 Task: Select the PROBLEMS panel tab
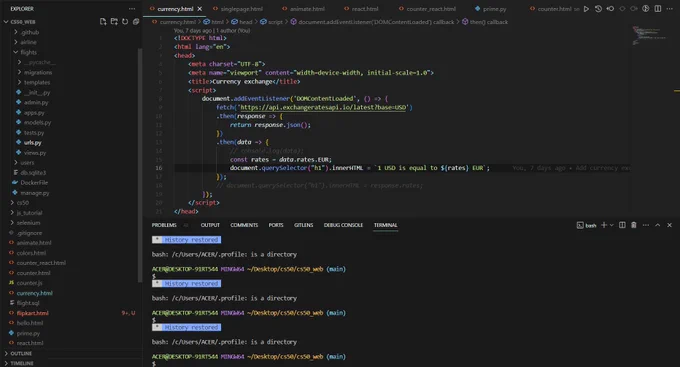[x=164, y=225]
